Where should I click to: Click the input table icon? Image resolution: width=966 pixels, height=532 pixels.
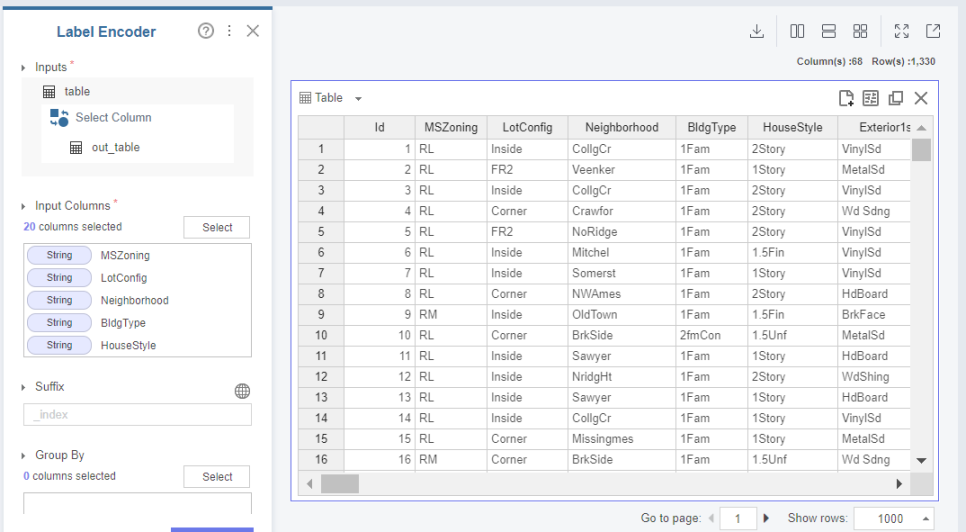(49, 92)
